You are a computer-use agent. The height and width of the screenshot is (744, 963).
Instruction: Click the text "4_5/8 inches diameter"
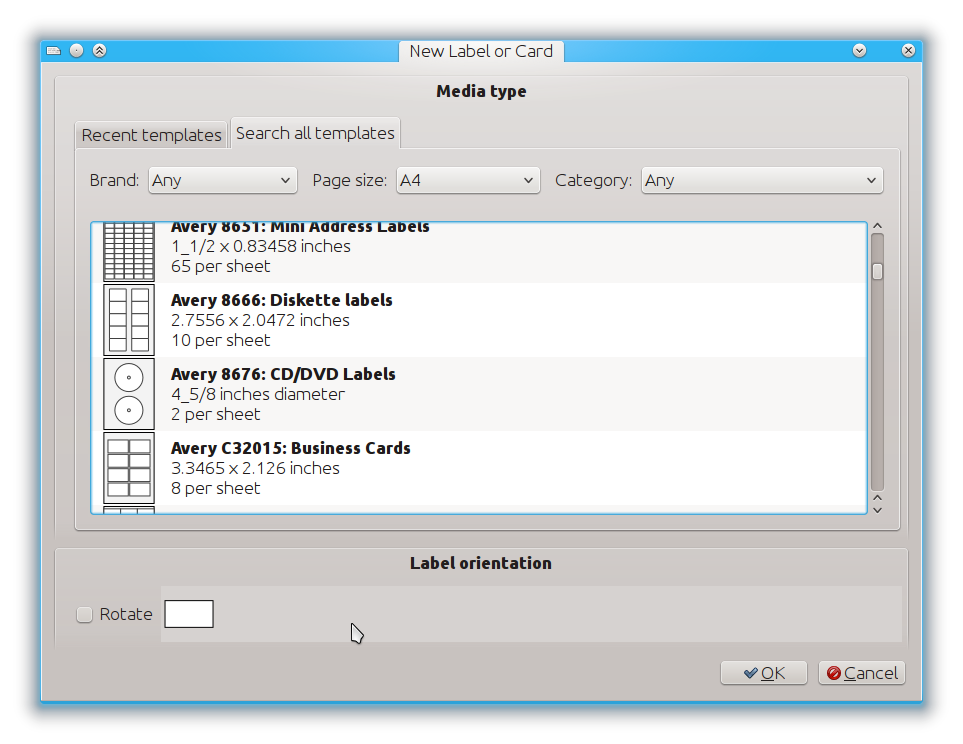(258, 394)
